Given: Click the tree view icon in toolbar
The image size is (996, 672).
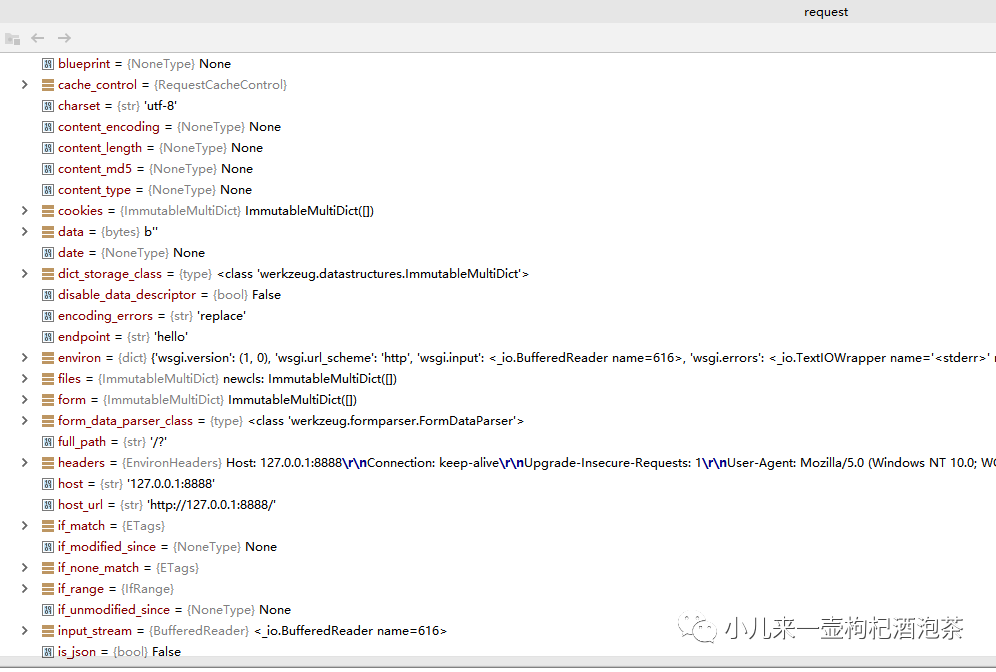Looking at the screenshot, I should (x=13, y=39).
